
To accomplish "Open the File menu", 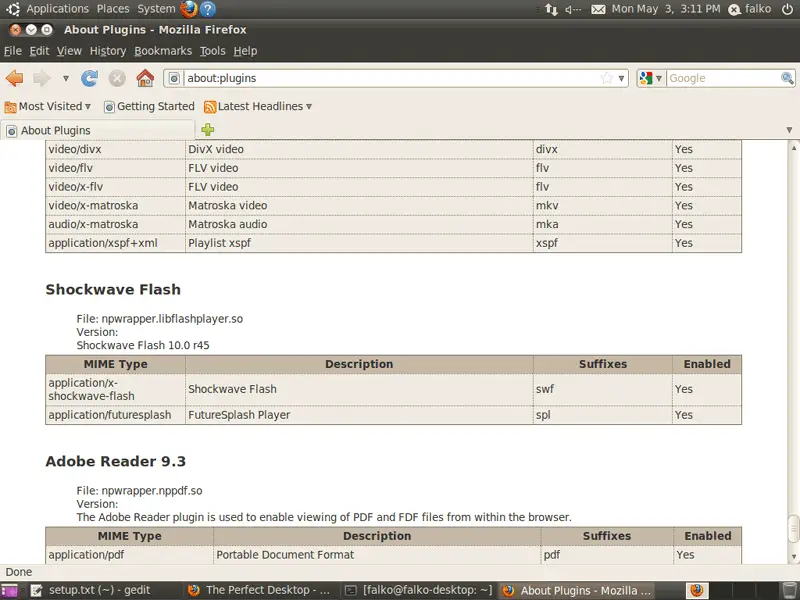I will pyautogui.click(x=13, y=51).
